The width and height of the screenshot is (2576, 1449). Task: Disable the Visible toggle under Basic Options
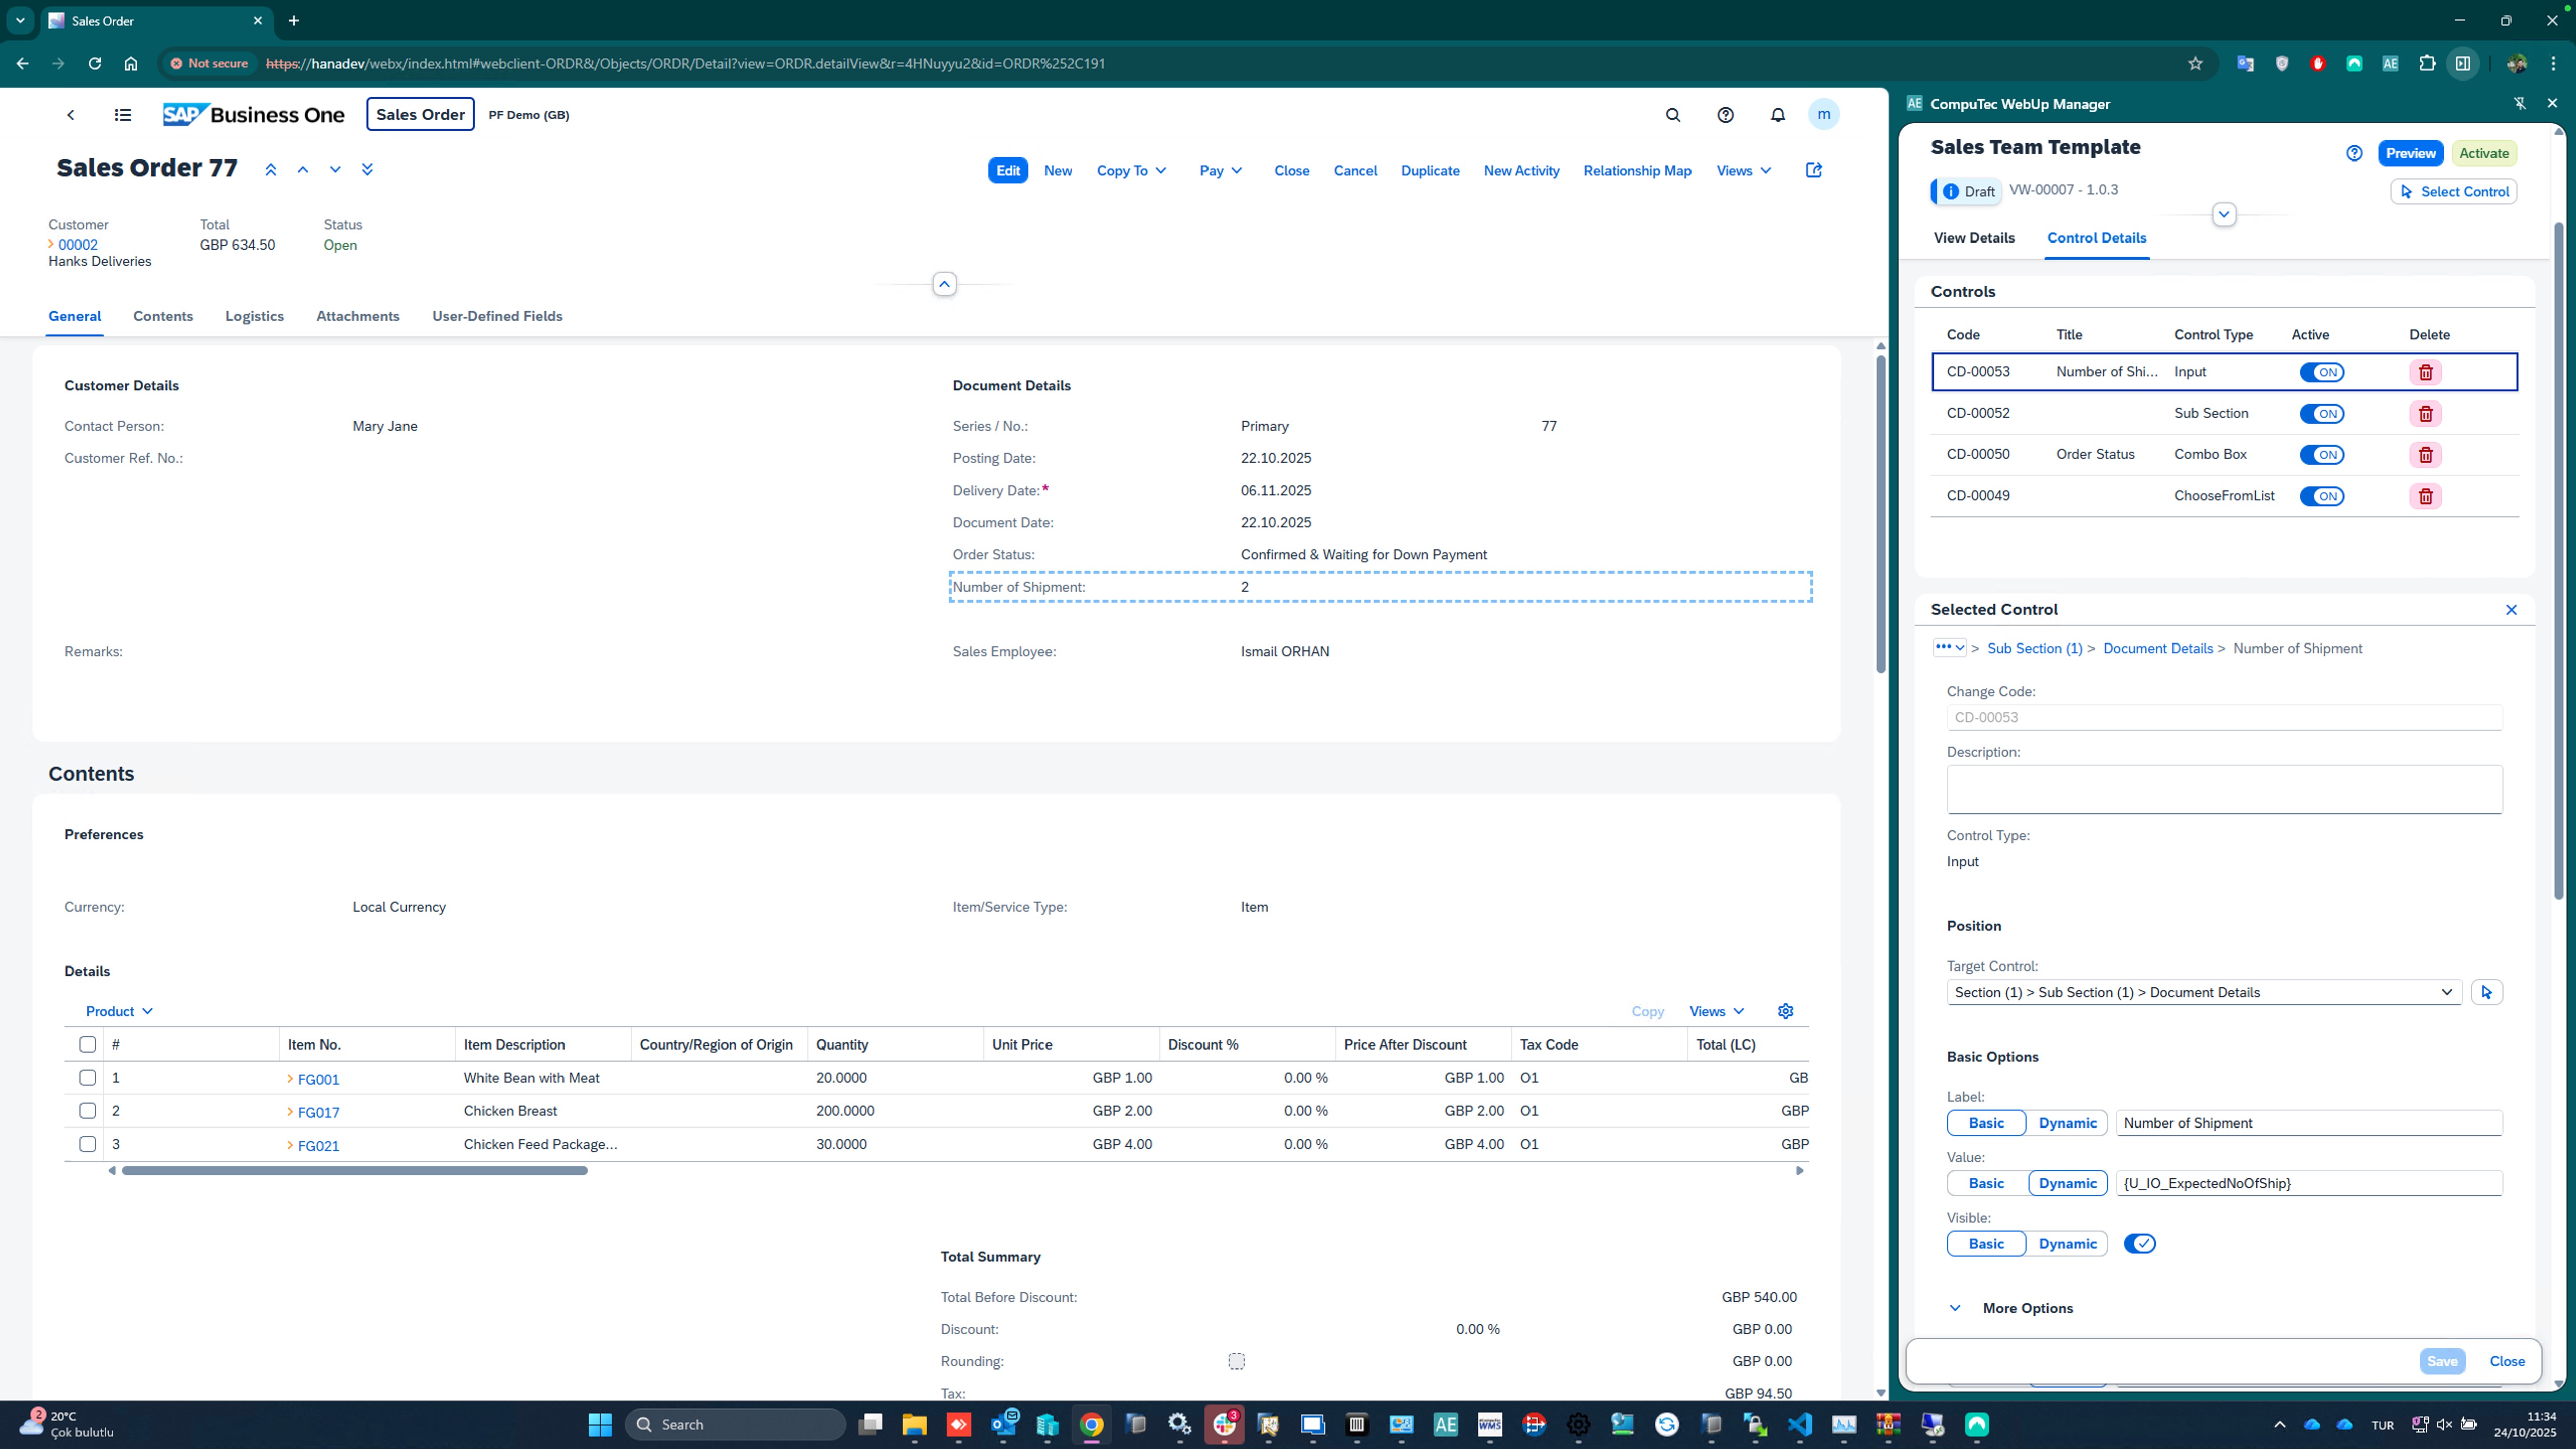pyautogui.click(x=2140, y=1243)
